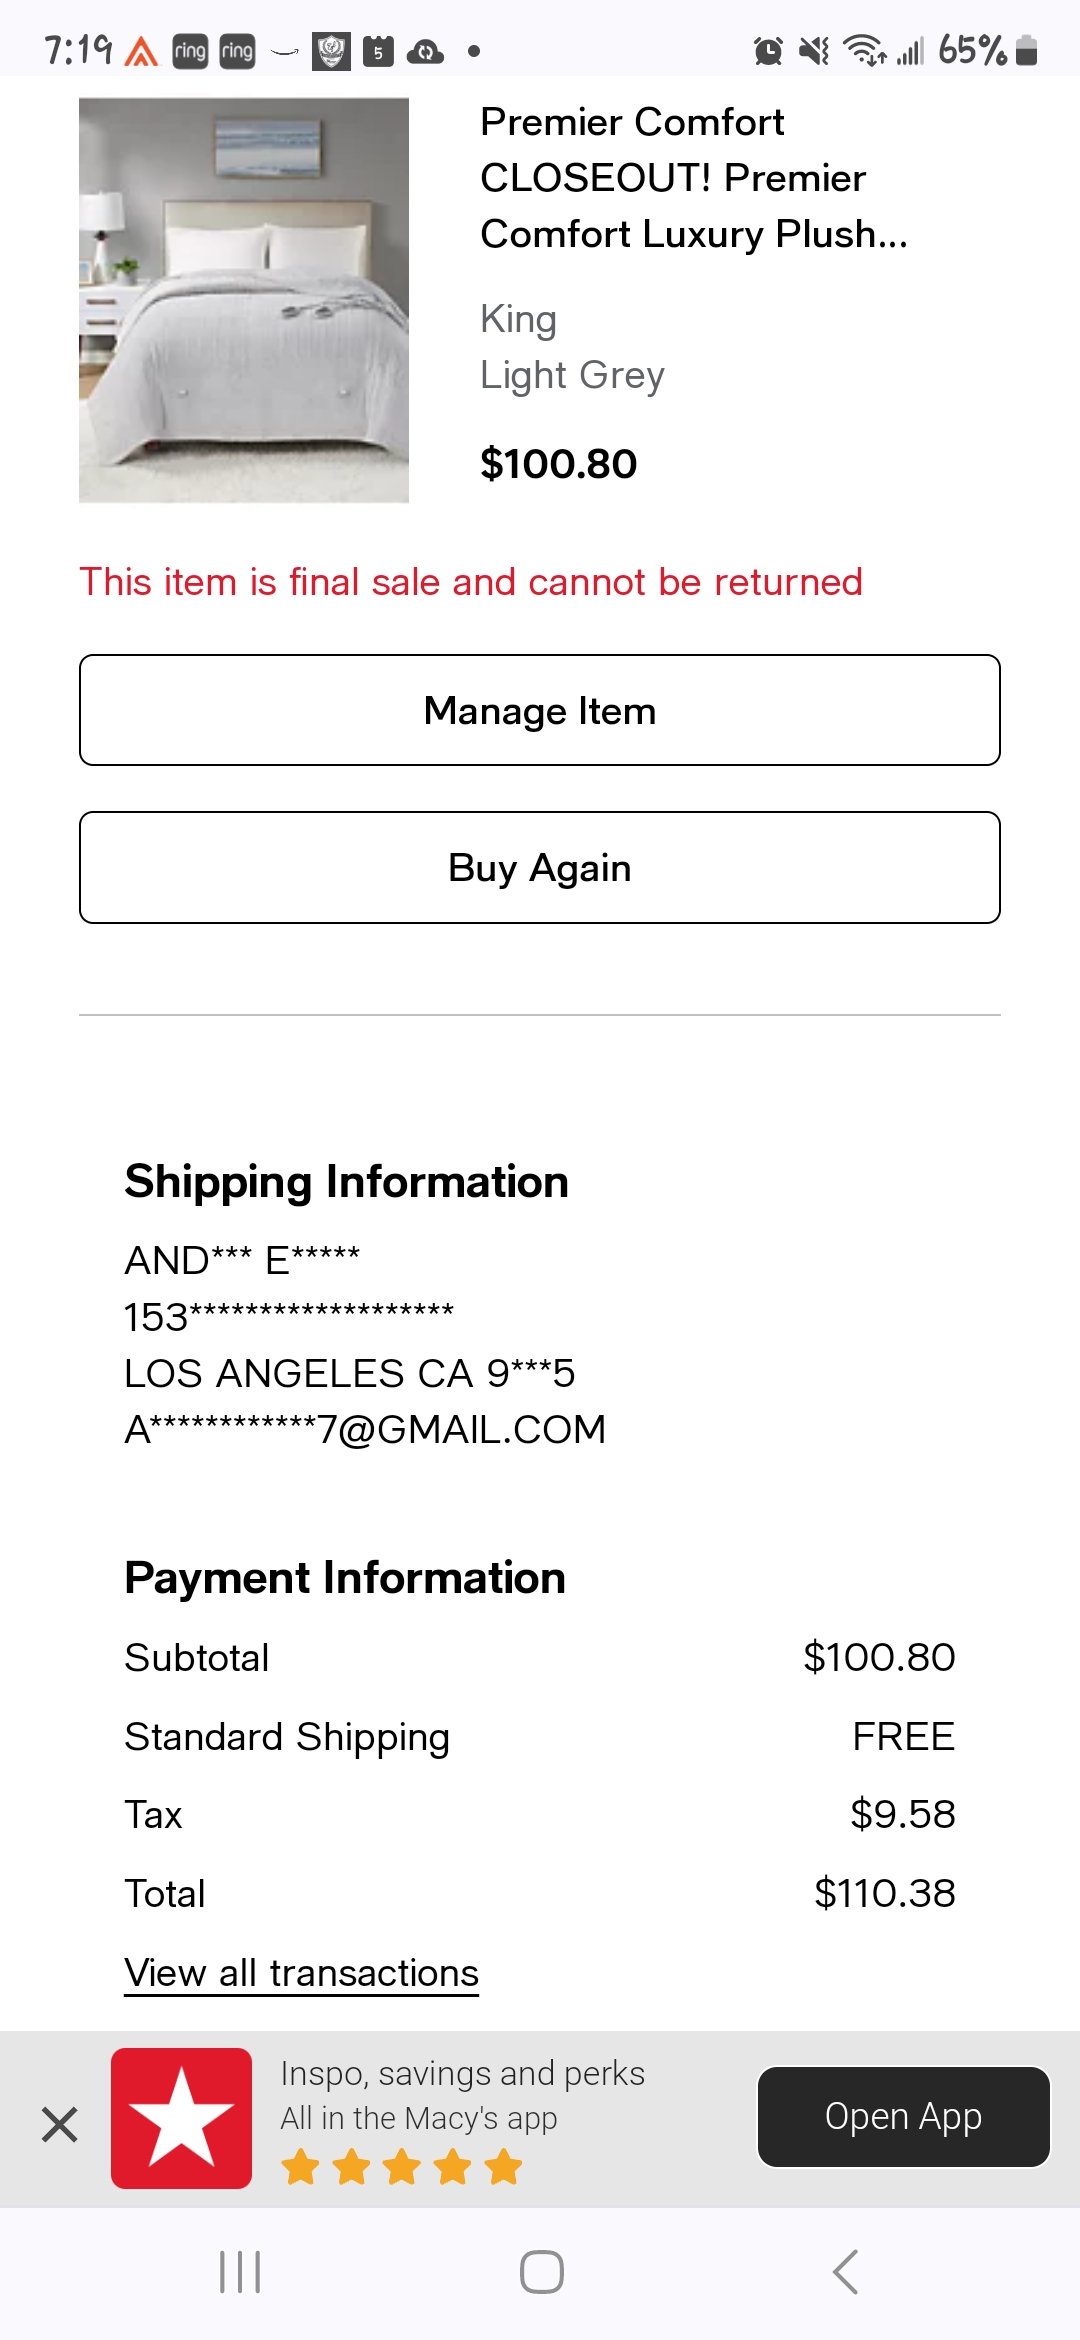
Task: Tap Open App in Macy's banner
Action: click(903, 2116)
